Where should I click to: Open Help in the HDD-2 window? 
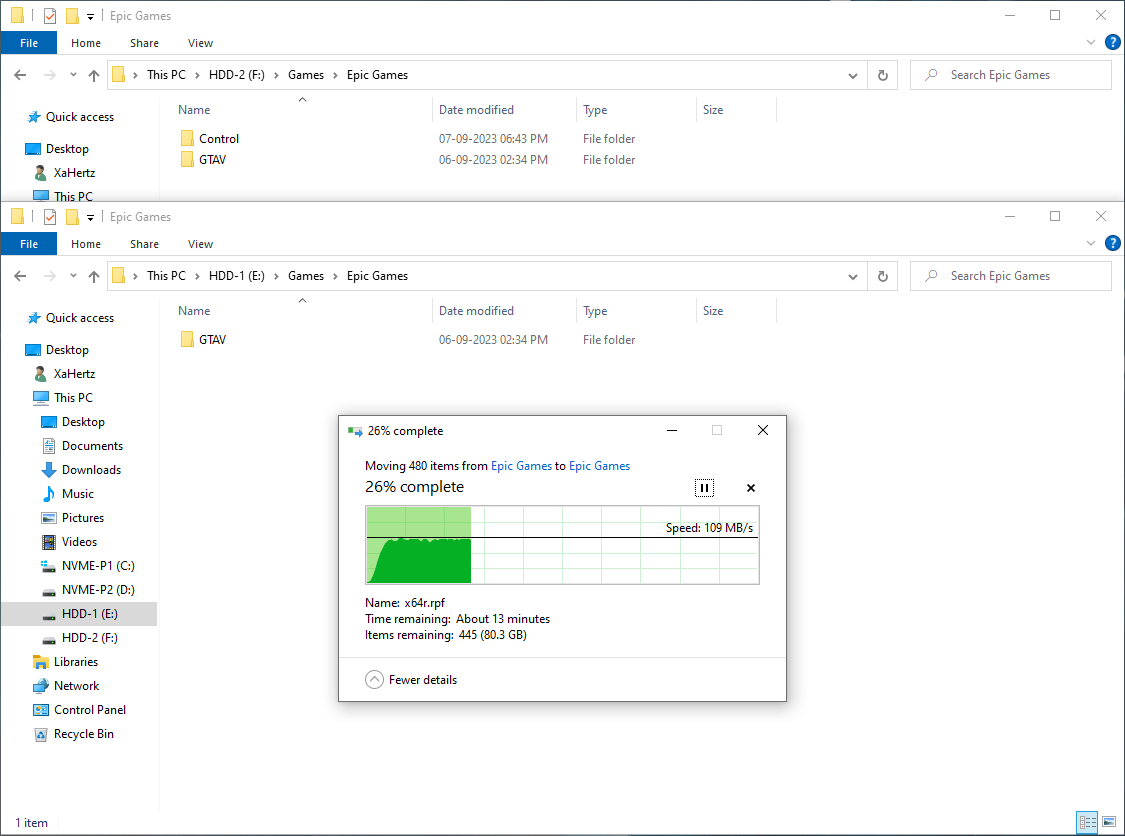click(x=1113, y=42)
